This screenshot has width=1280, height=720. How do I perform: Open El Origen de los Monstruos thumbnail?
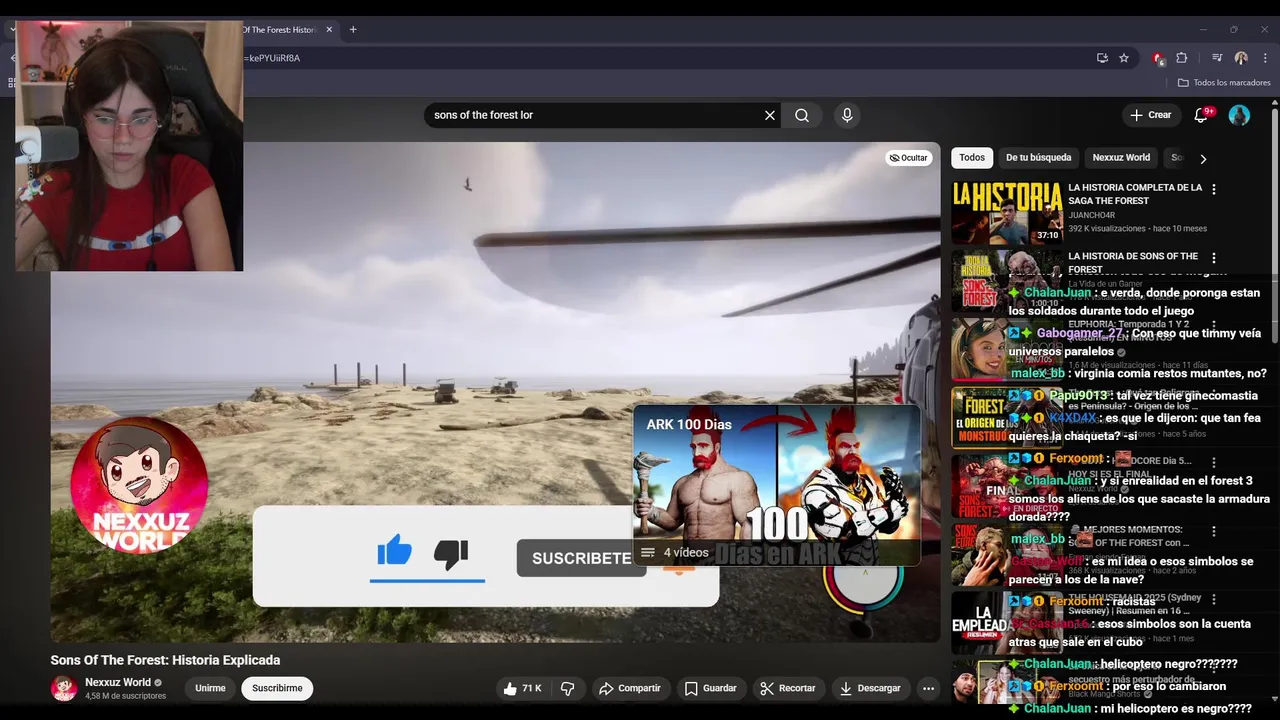pyautogui.click(x=1007, y=418)
